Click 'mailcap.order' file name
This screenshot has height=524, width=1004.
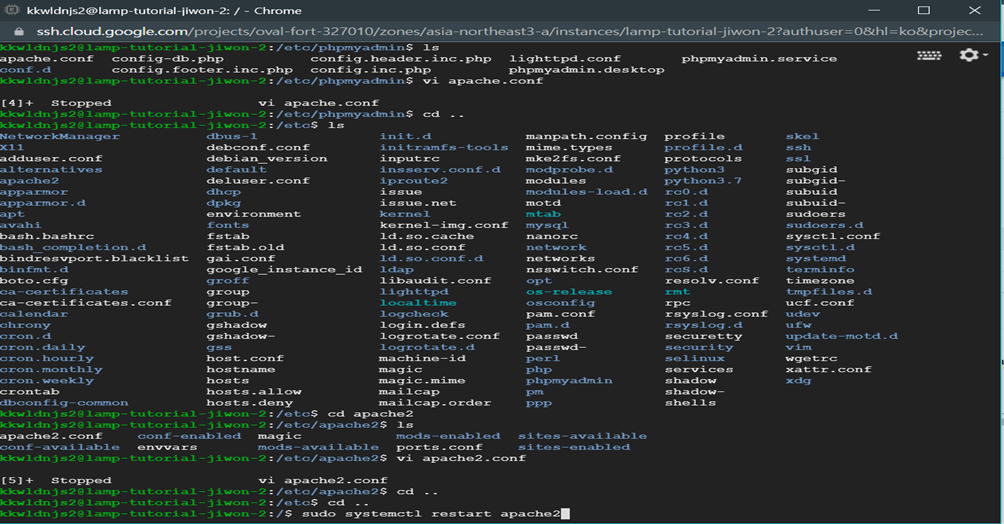(435, 403)
